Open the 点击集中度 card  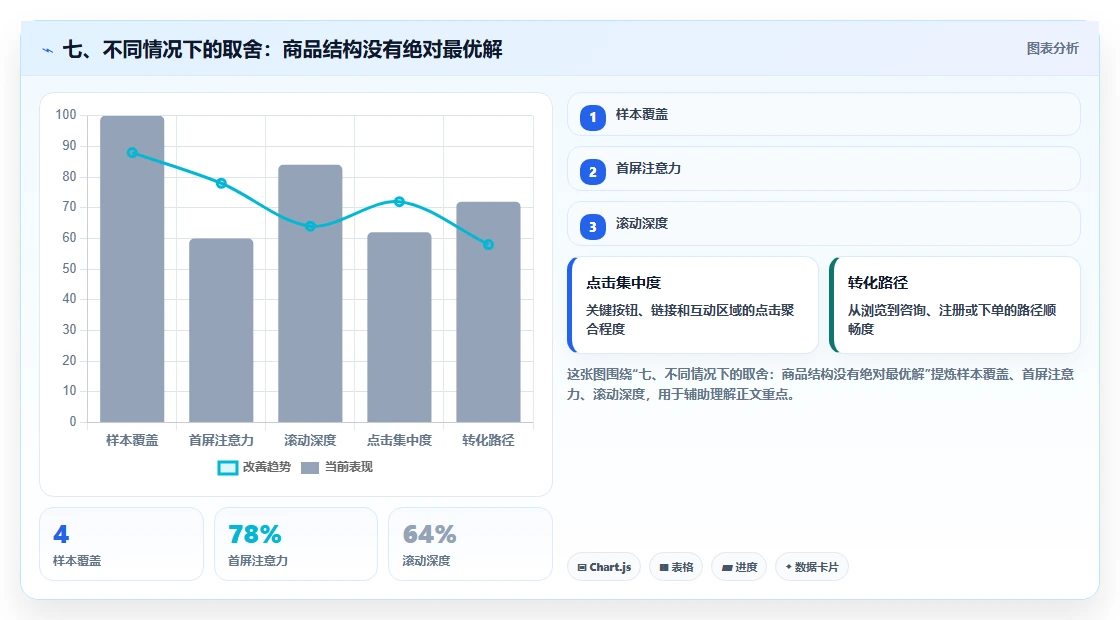click(693, 305)
